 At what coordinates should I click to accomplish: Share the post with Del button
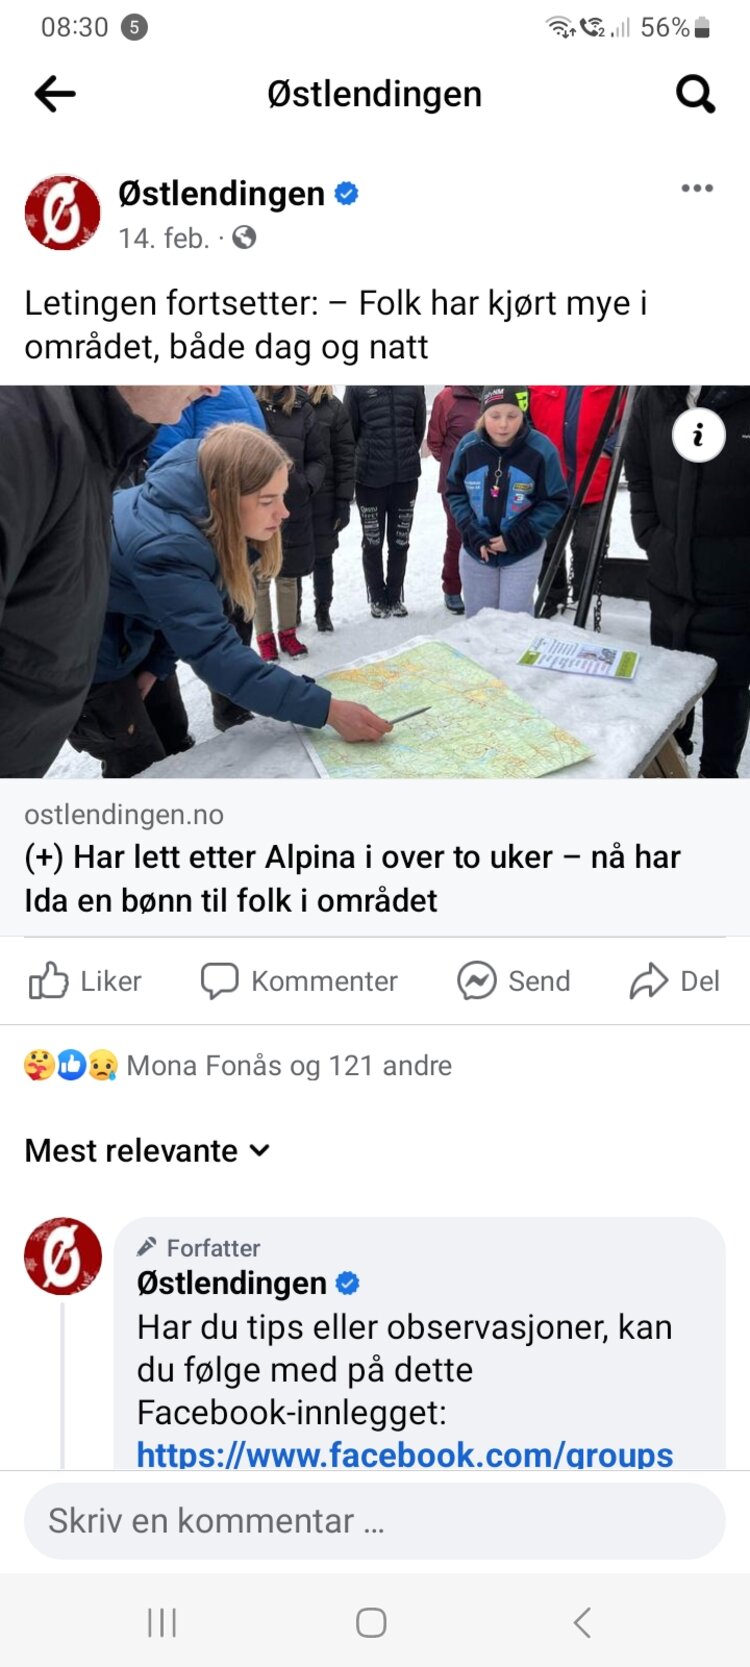click(675, 981)
